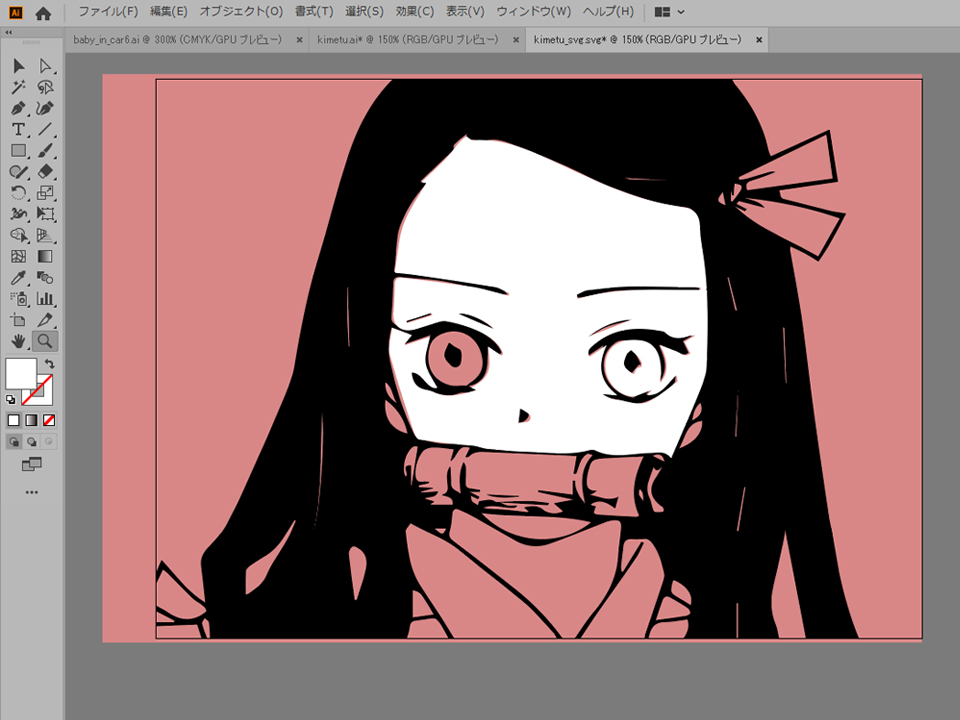Enable Draw Inside mode

[49, 441]
